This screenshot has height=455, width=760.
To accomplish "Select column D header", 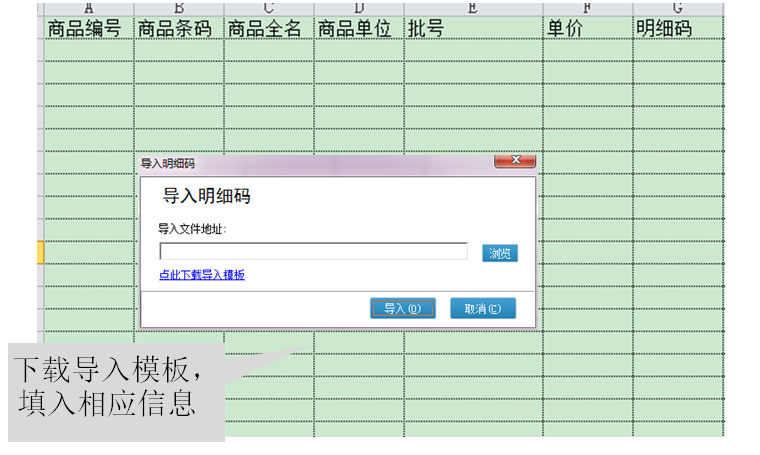I will pyautogui.click(x=358, y=9).
